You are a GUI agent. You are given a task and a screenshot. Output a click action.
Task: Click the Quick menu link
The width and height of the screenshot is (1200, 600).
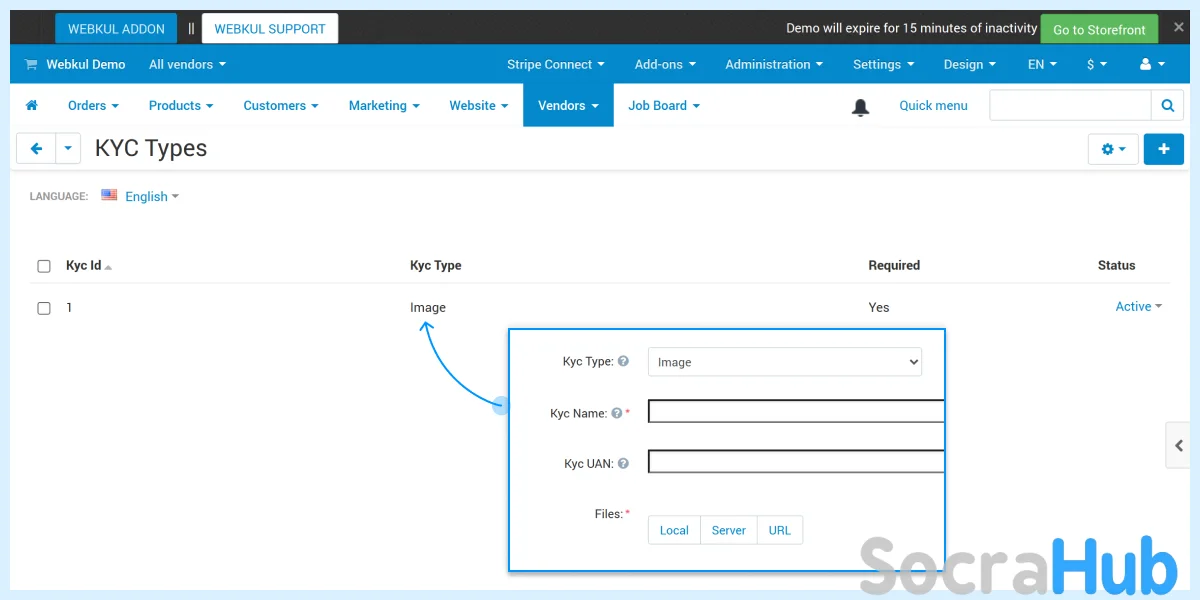[933, 105]
